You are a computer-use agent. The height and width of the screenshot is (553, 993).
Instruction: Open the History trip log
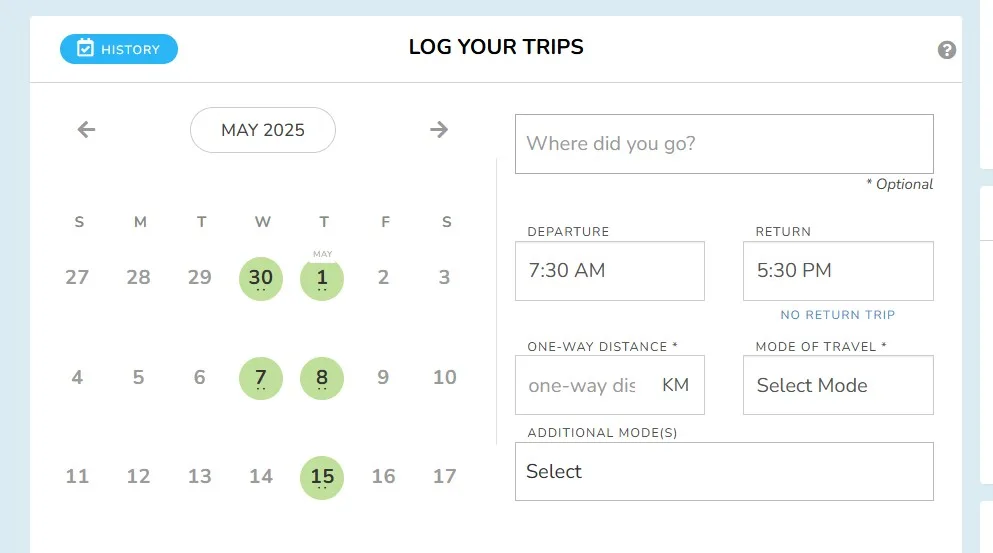(x=119, y=49)
